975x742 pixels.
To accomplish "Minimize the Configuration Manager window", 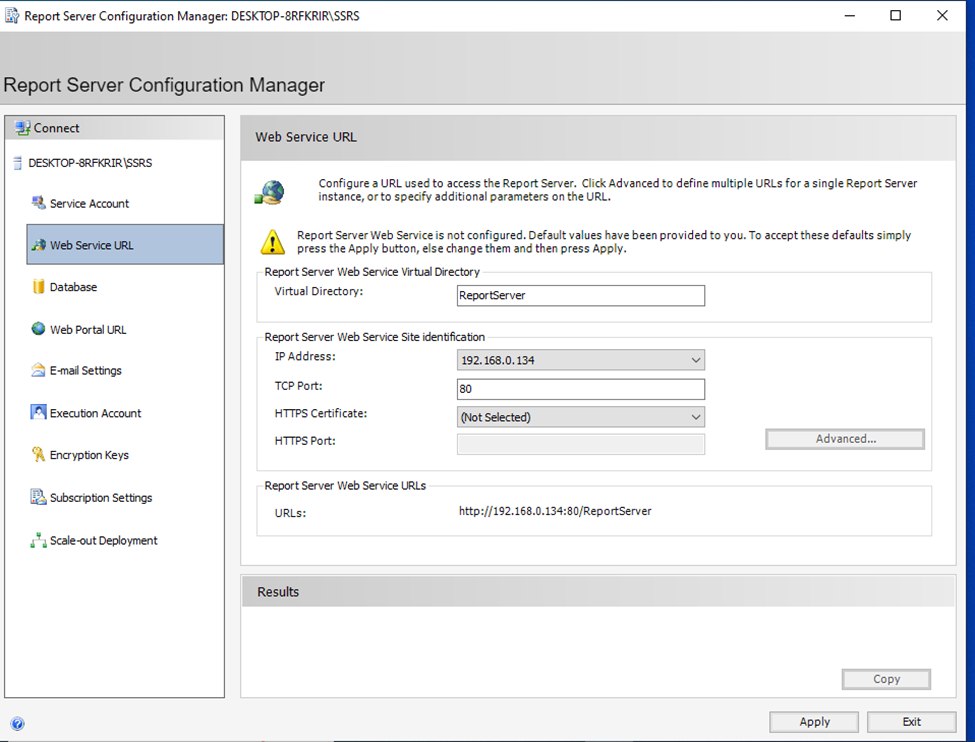I will [x=850, y=16].
